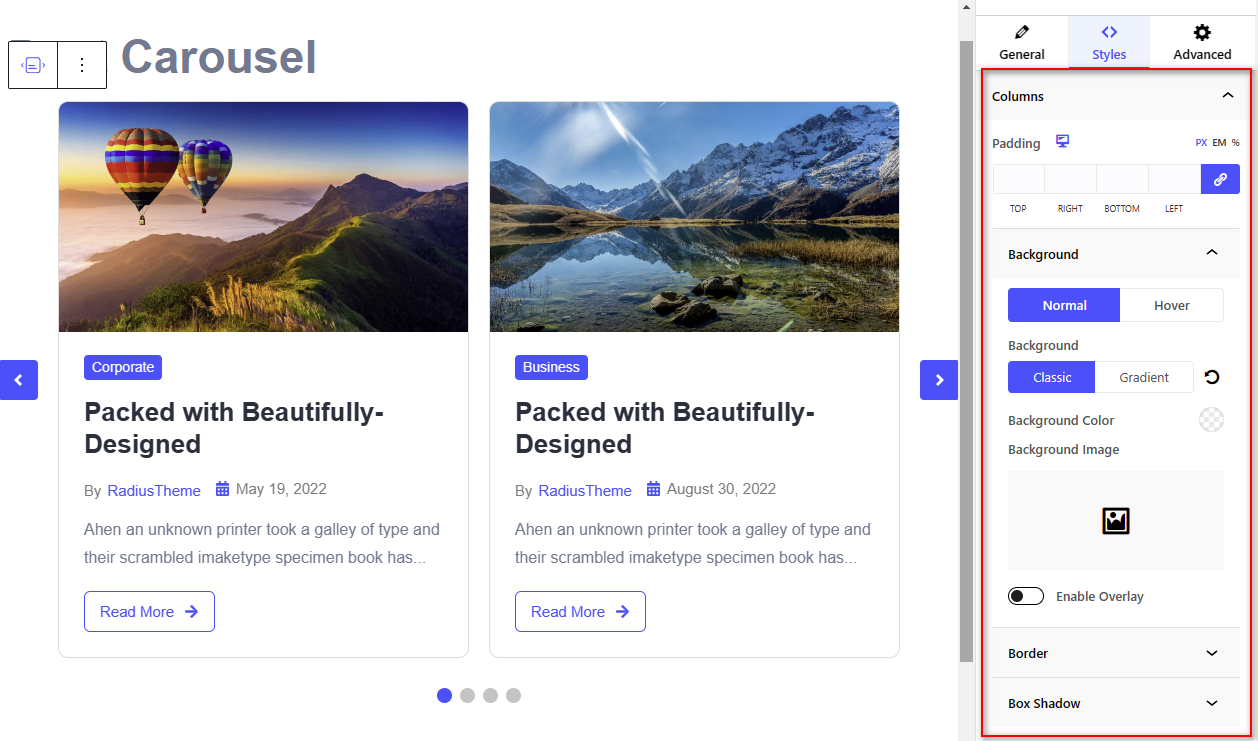
Task: Select % as the padding unit
Action: 1236,143
